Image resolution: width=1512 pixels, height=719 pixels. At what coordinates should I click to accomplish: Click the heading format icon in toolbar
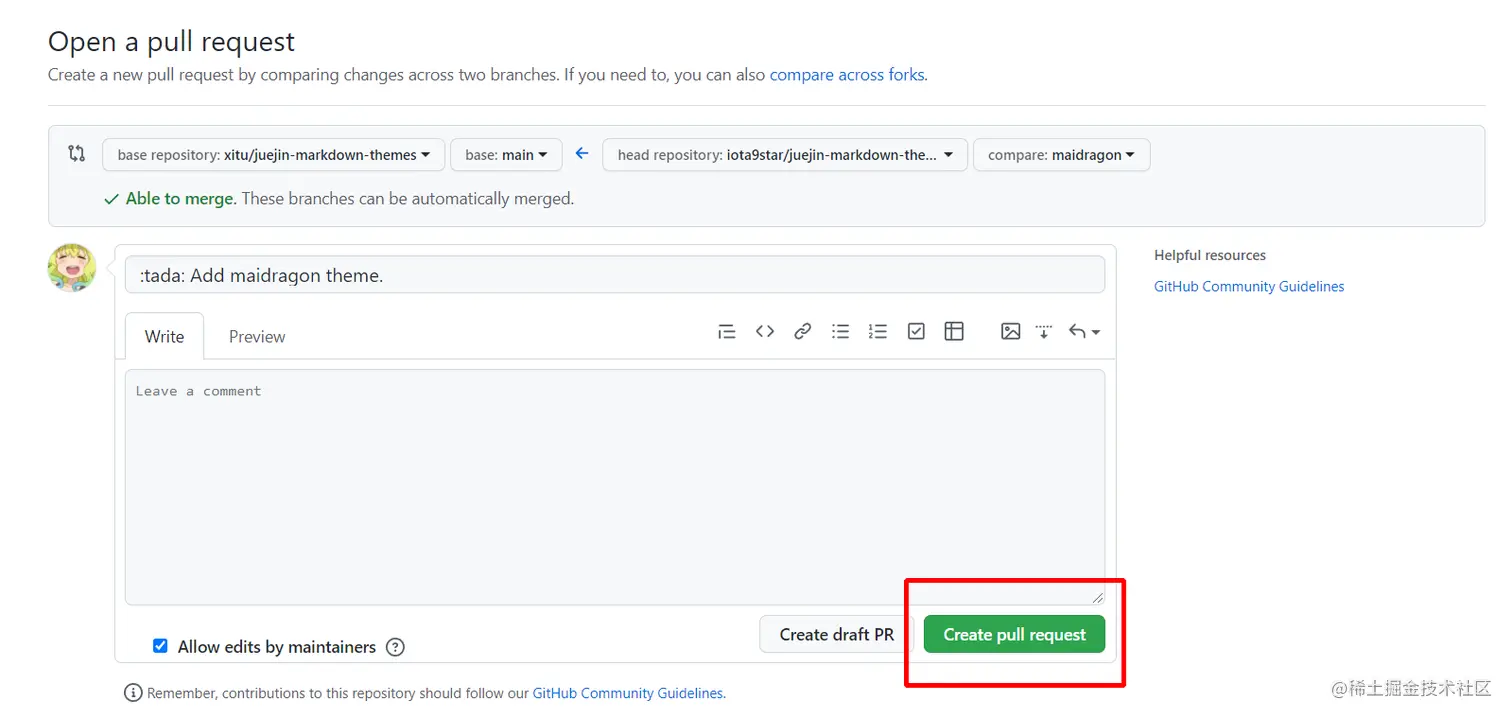(x=727, y=332)
